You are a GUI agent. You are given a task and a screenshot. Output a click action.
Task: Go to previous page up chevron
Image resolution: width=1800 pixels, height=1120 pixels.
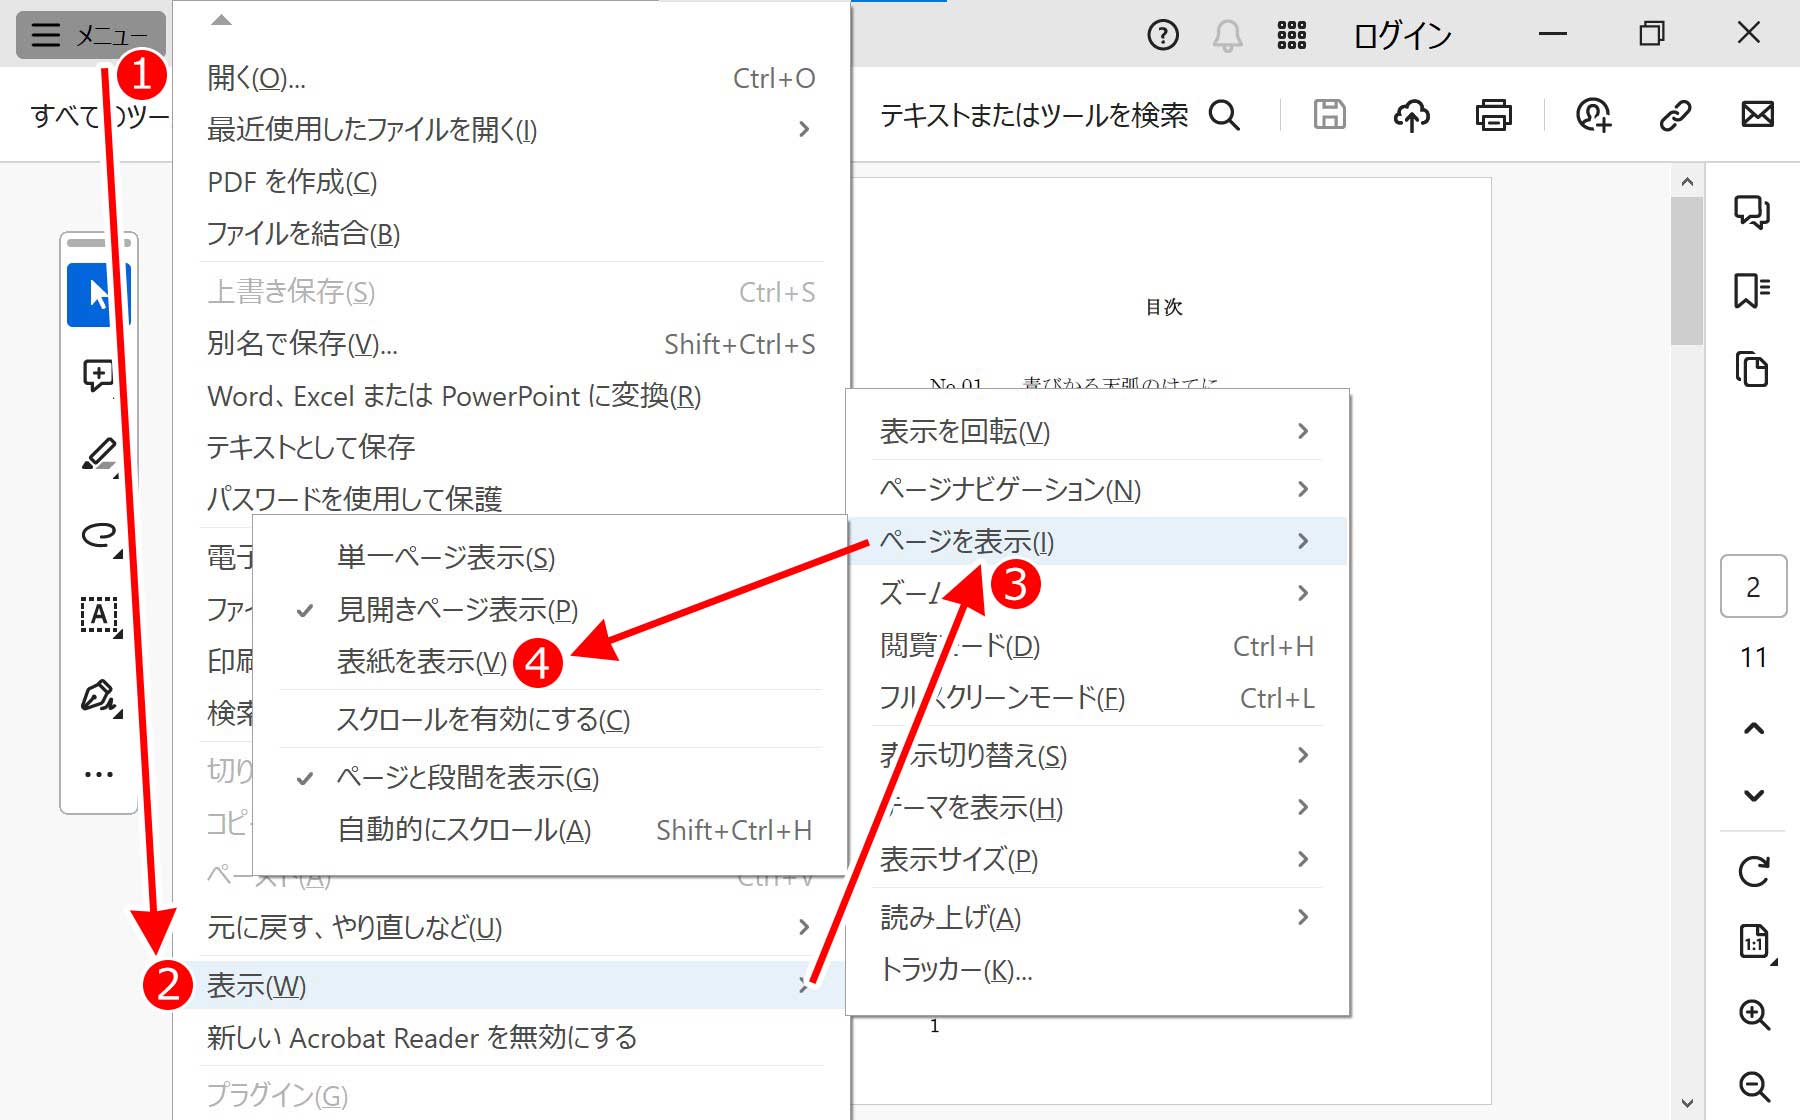(1753, 728)
